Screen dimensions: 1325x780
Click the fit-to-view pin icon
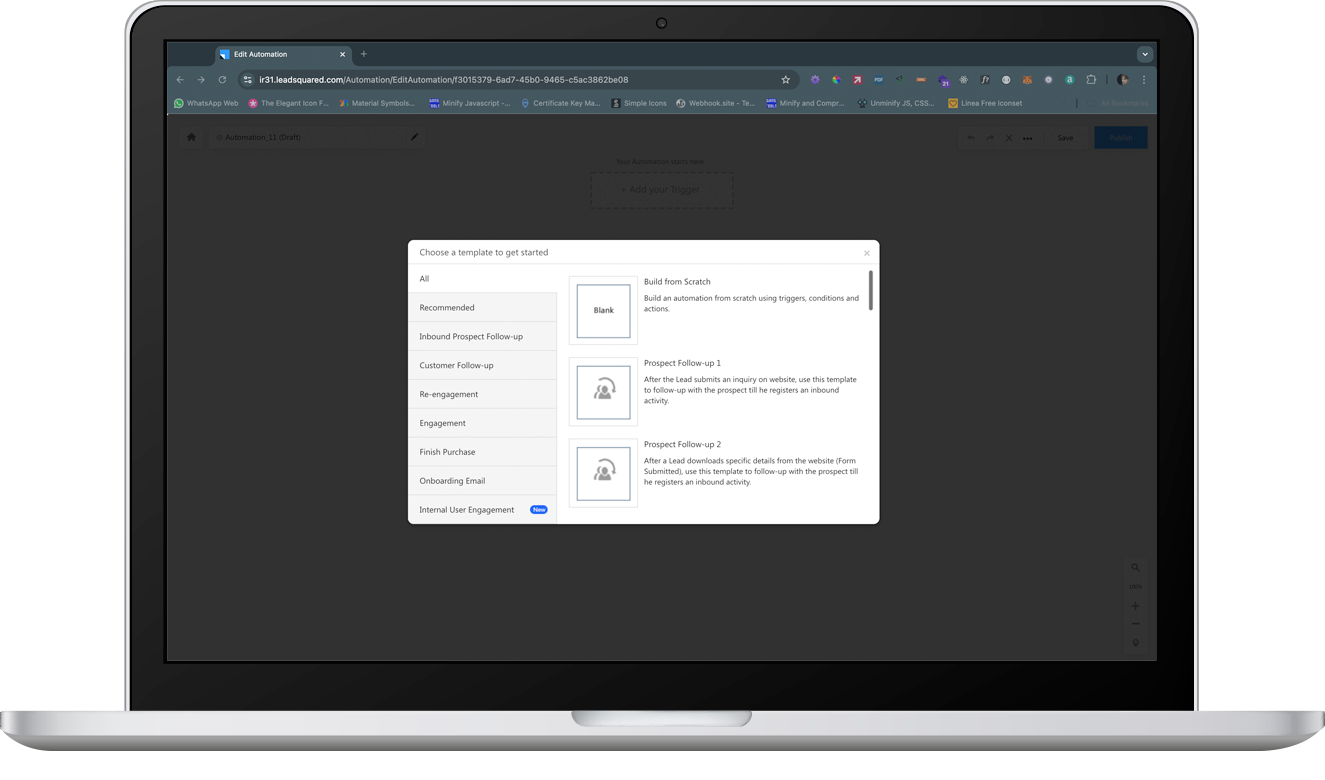pos(1135,642)
